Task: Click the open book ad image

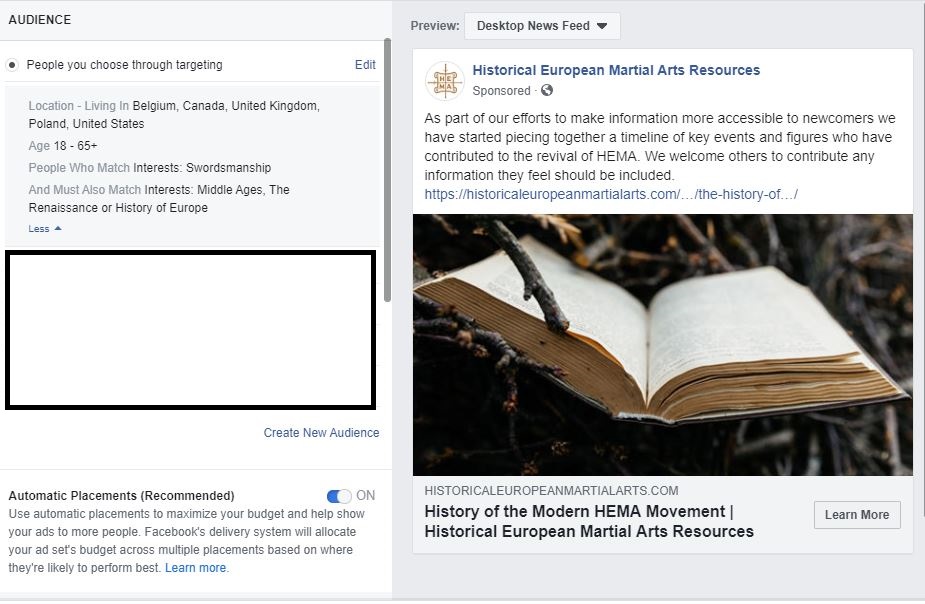Action: 662,345
